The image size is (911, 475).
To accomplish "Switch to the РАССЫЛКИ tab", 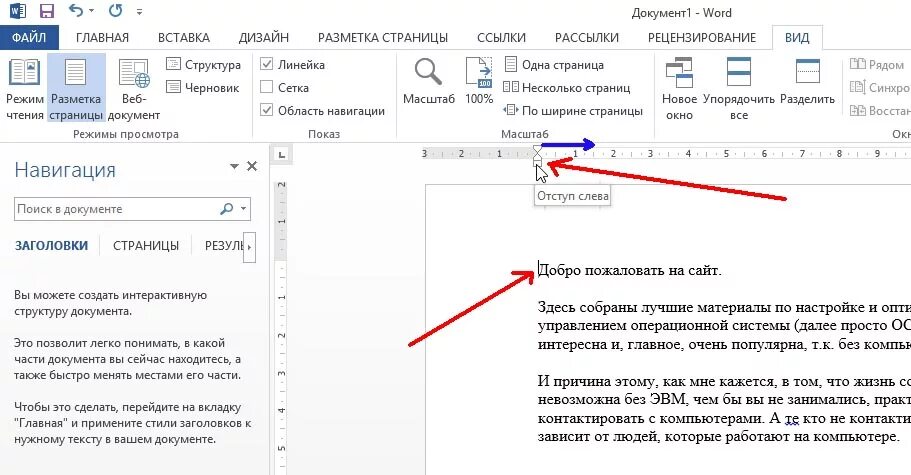I will (587, 38).
